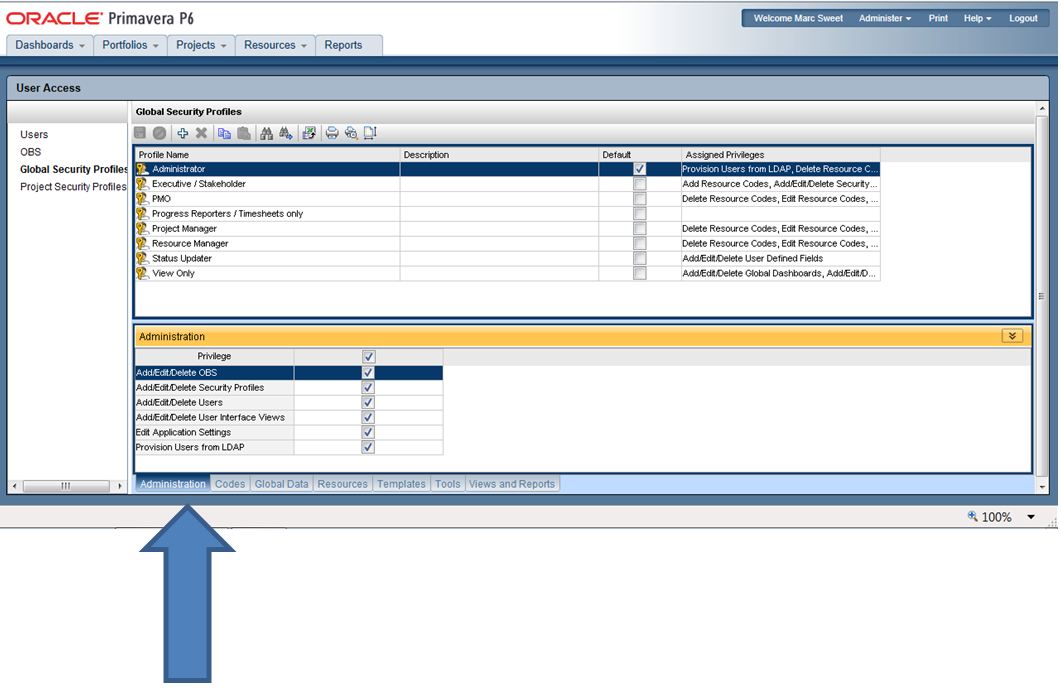1061x688 pixels.
Task: Toggle Default checkbox for Administrator
Action: tap(639, 169)
